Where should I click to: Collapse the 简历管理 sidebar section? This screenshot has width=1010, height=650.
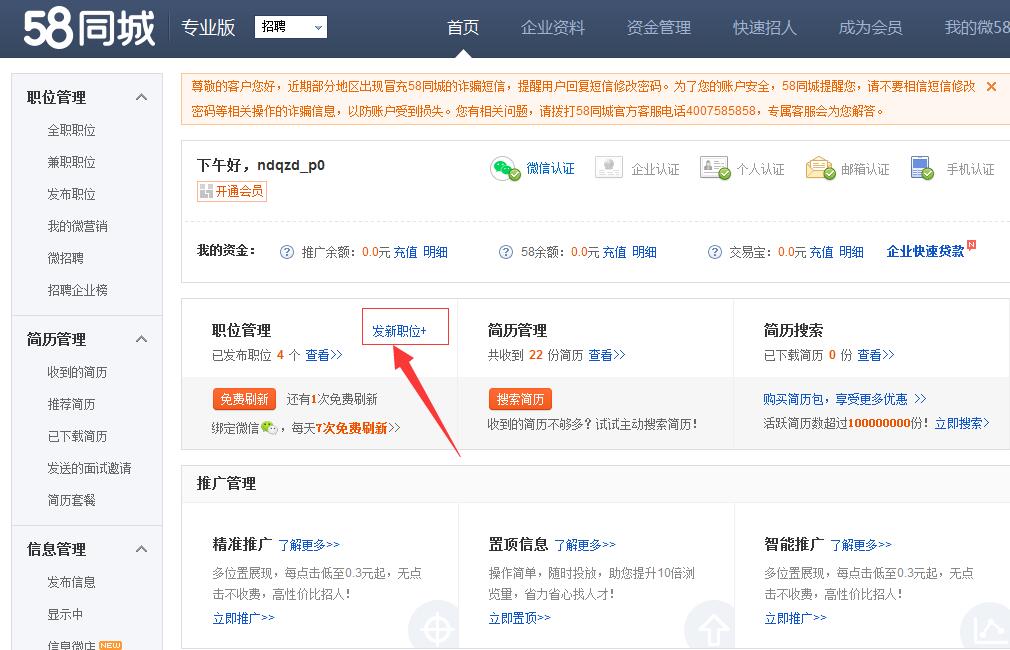pyautogui.click(x=142, y=339)
